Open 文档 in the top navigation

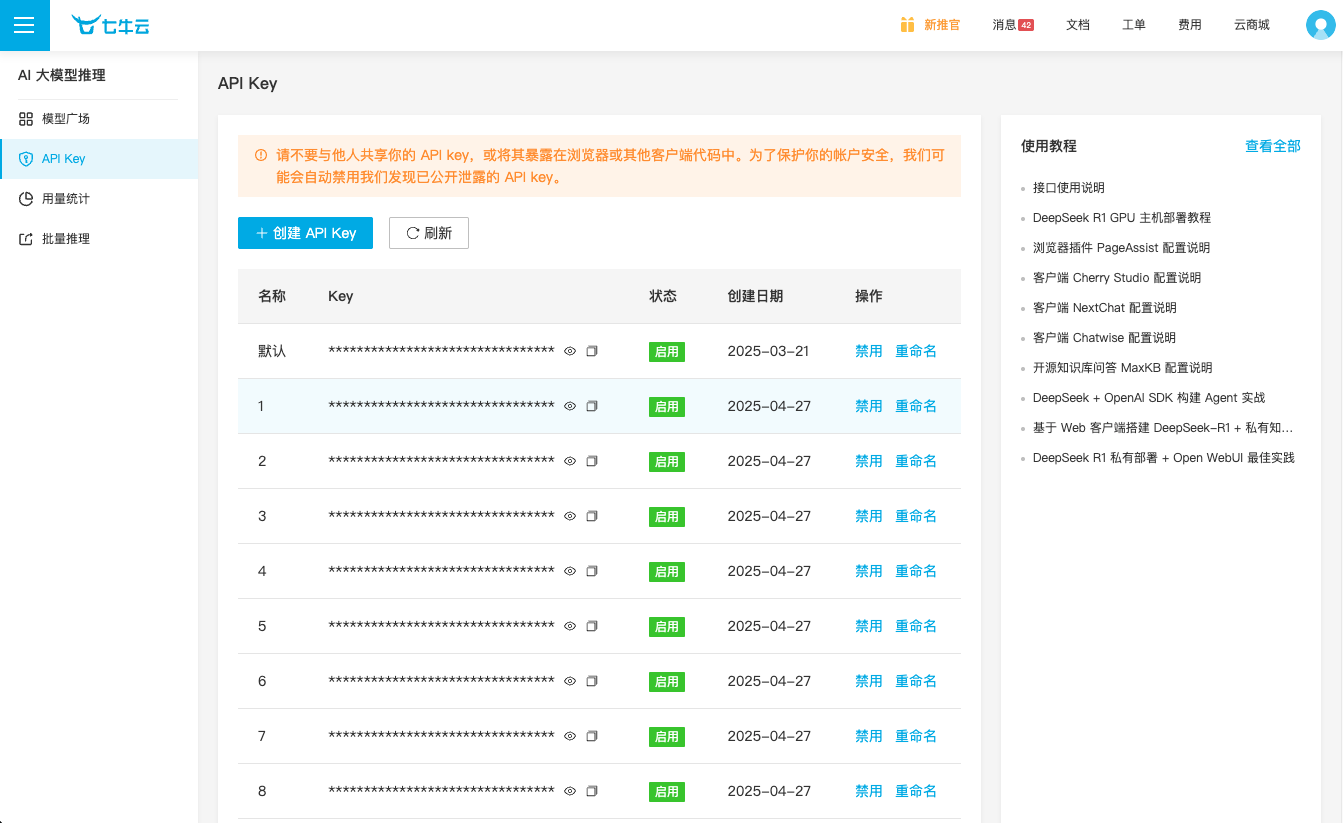(x=1078, y=25)
